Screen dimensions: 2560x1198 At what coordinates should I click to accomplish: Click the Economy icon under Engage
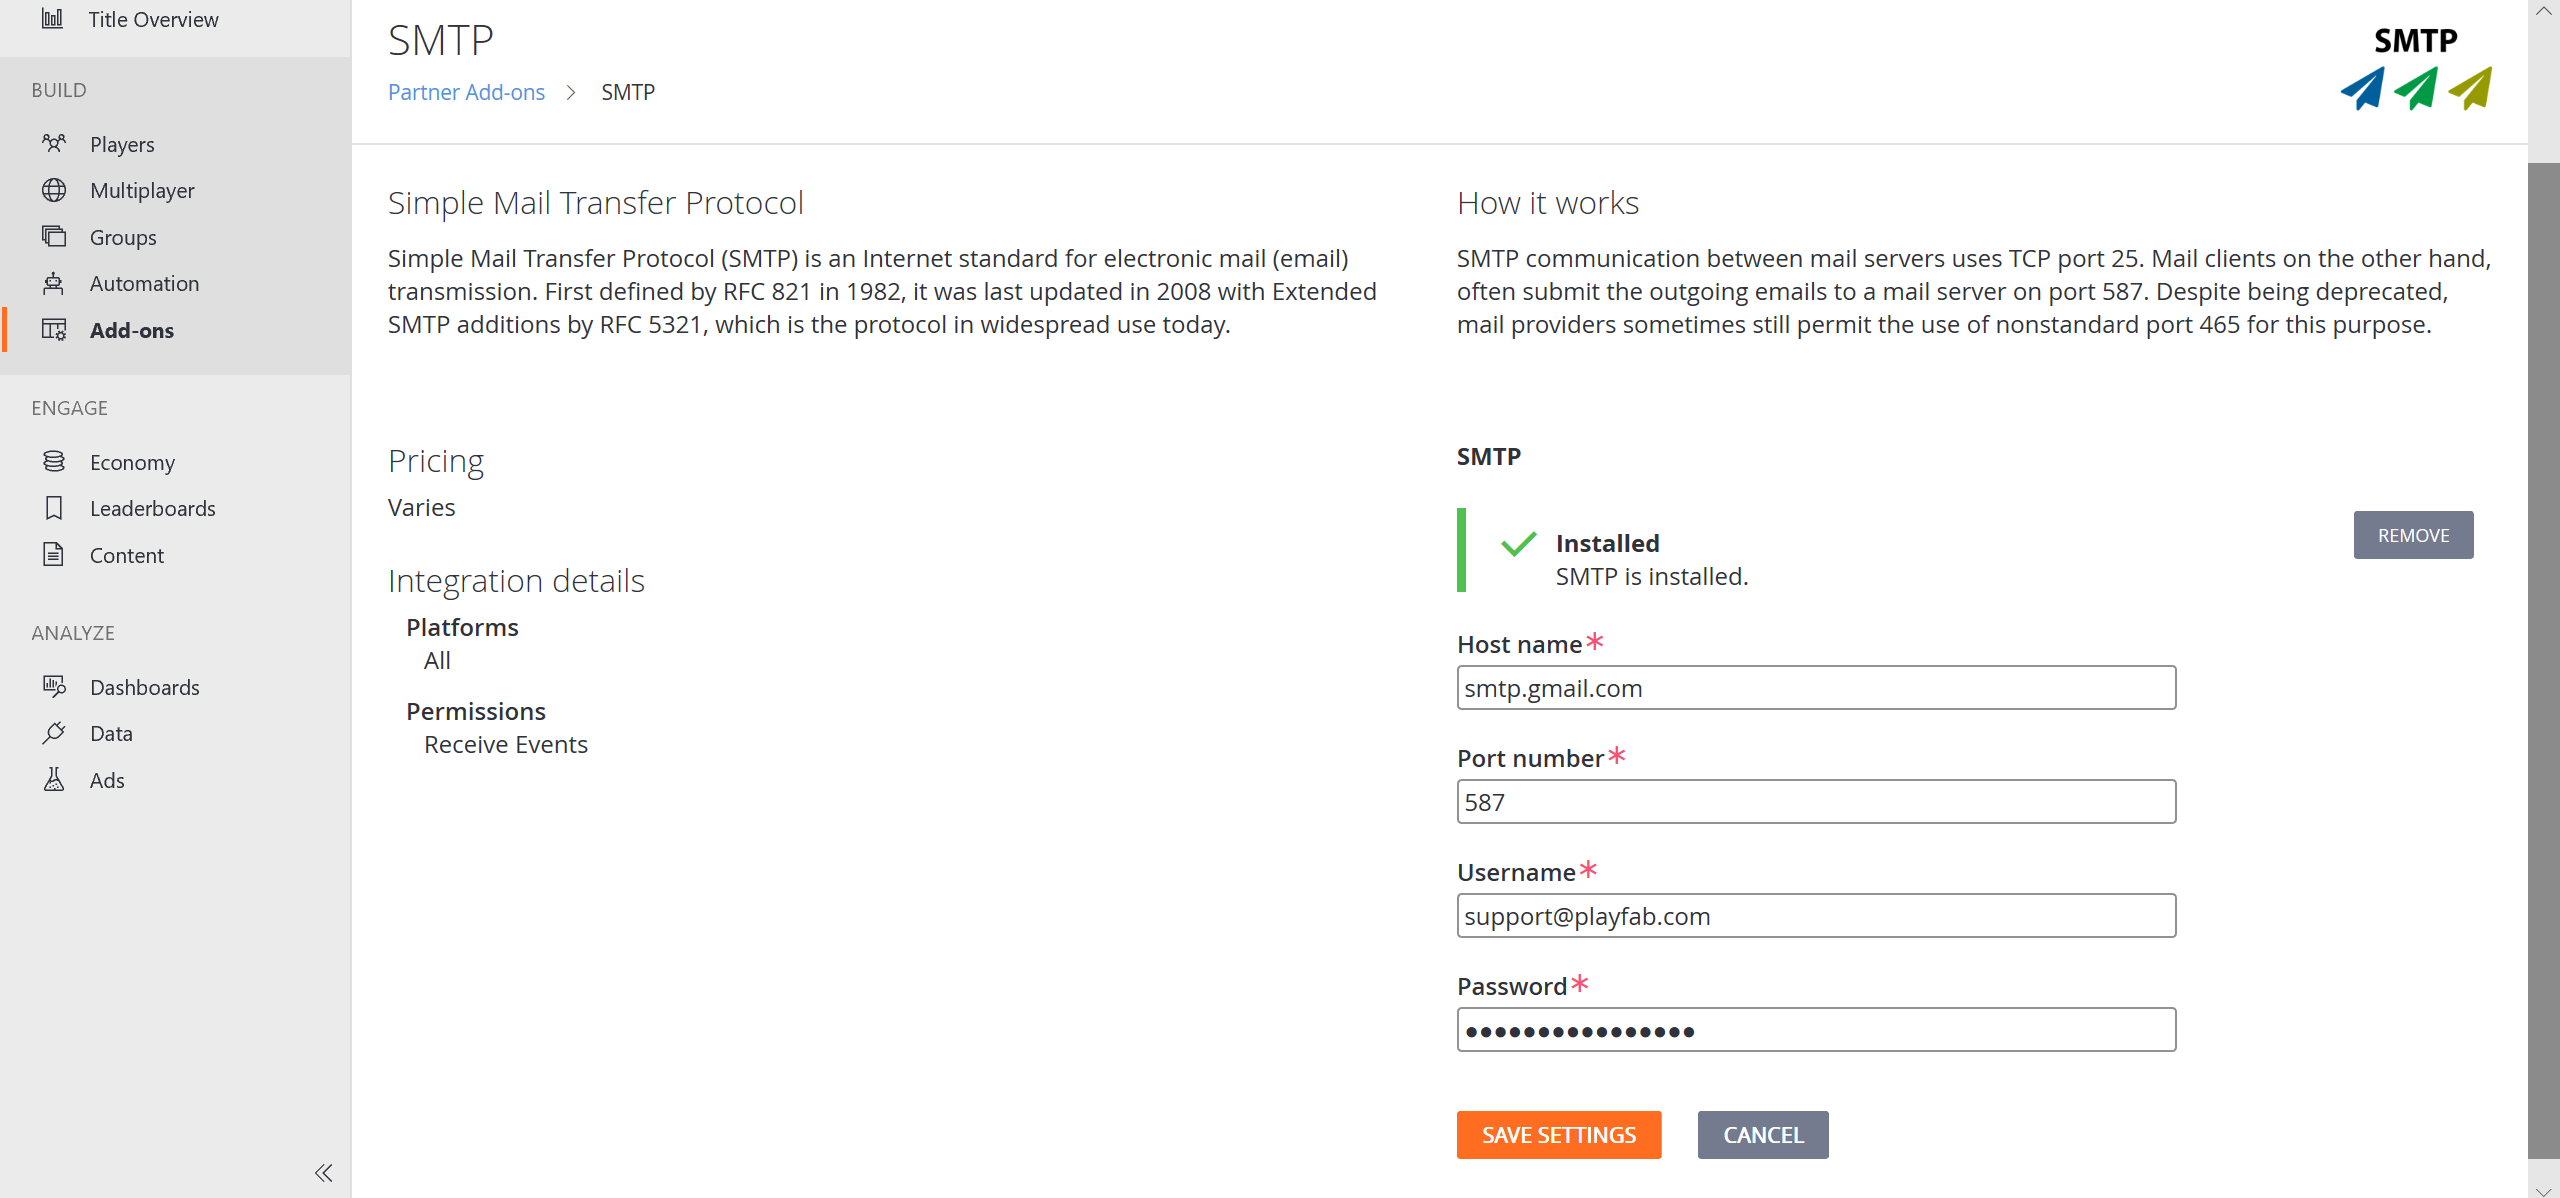tap(52, 460)
